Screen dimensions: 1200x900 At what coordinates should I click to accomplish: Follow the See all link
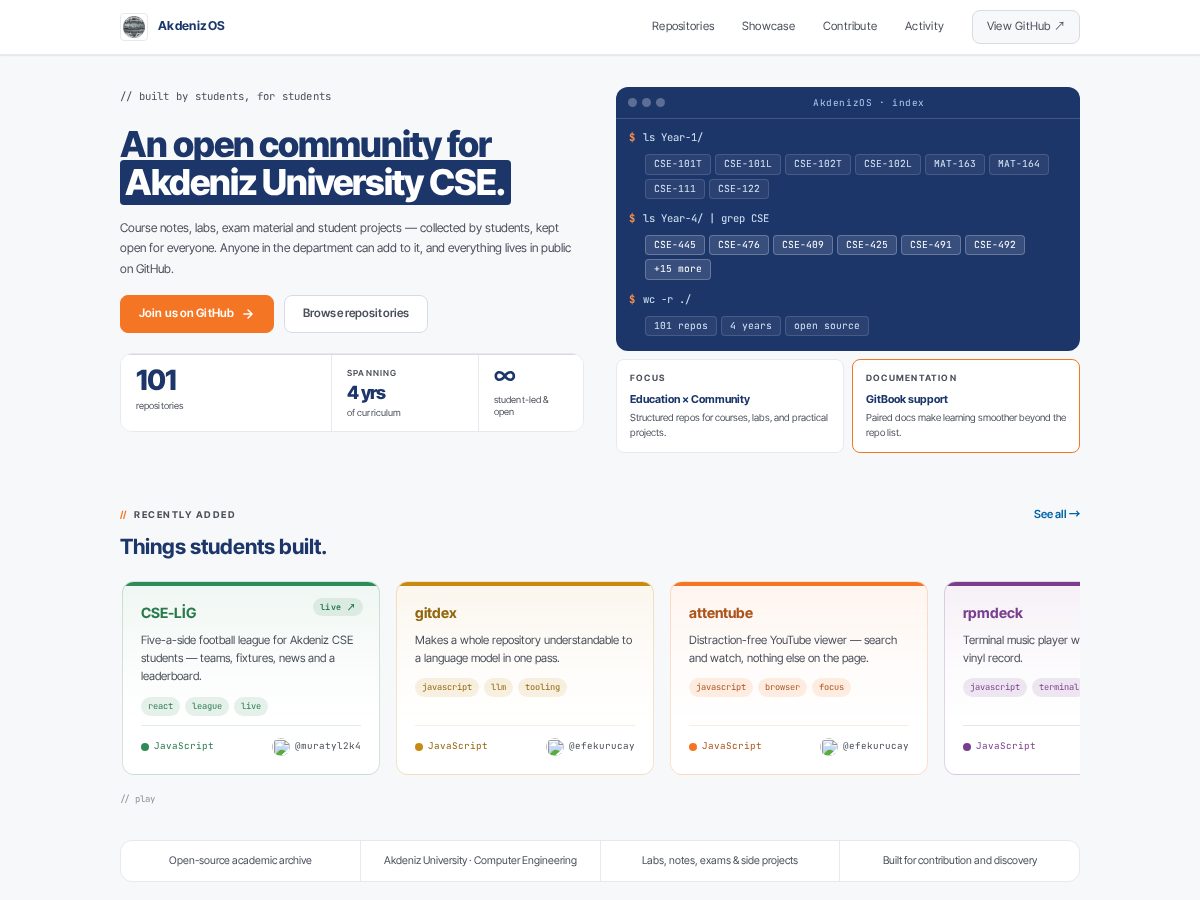[x=1057, y=514]
